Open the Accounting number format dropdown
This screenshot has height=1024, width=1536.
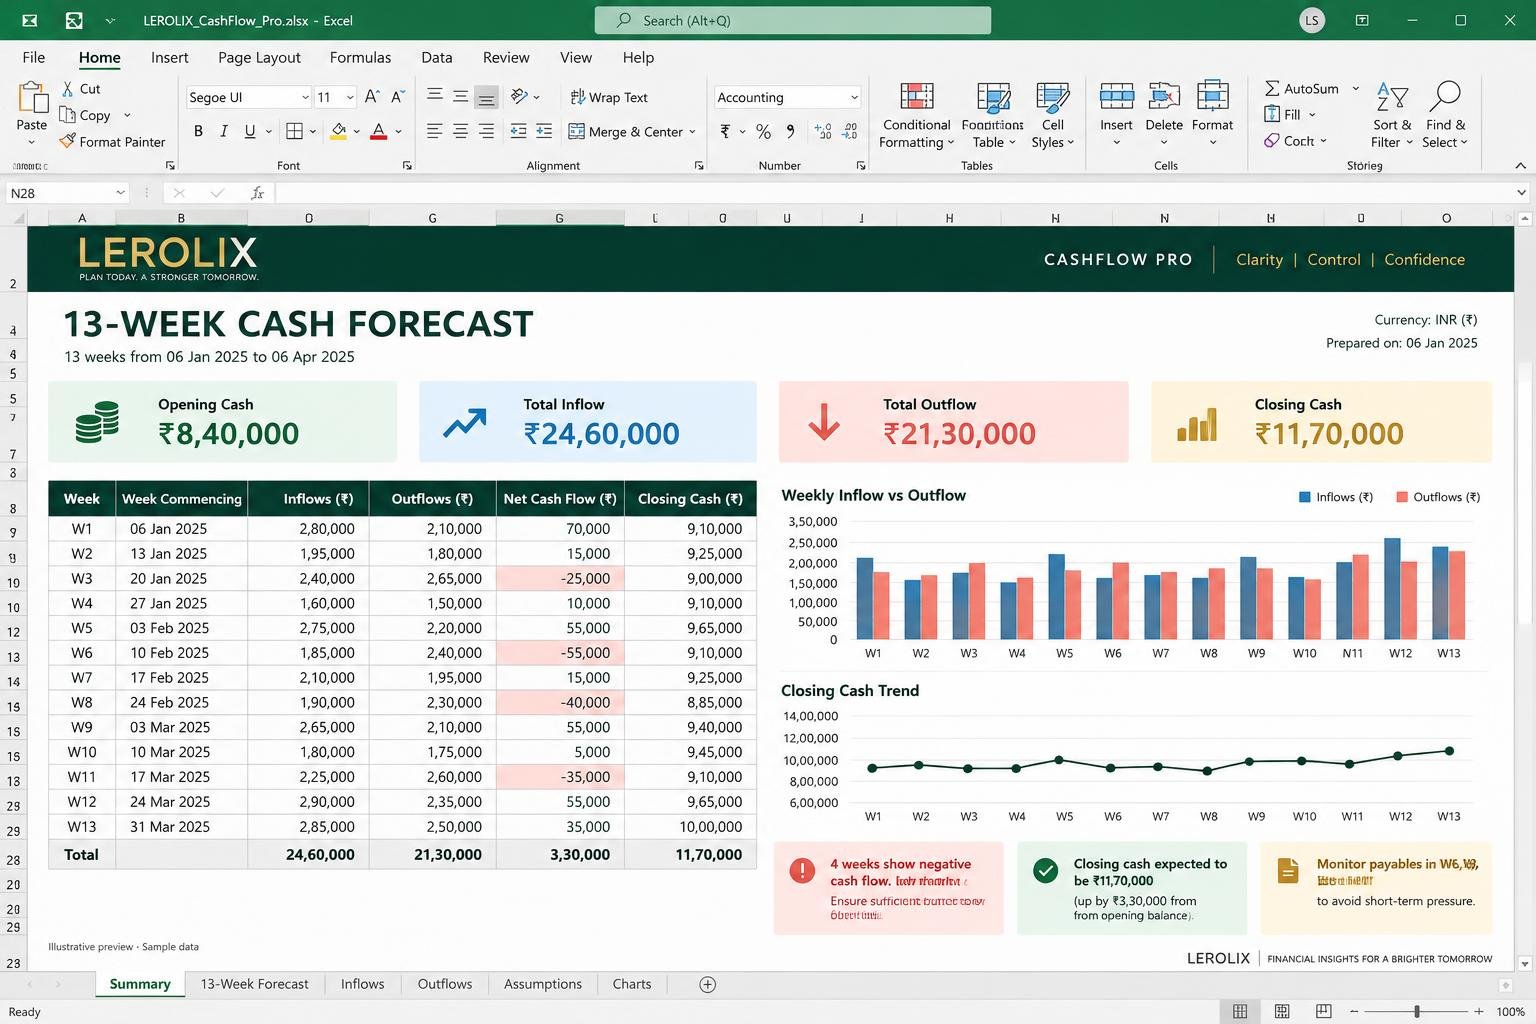pyautogui.click(x=854, y=97)
